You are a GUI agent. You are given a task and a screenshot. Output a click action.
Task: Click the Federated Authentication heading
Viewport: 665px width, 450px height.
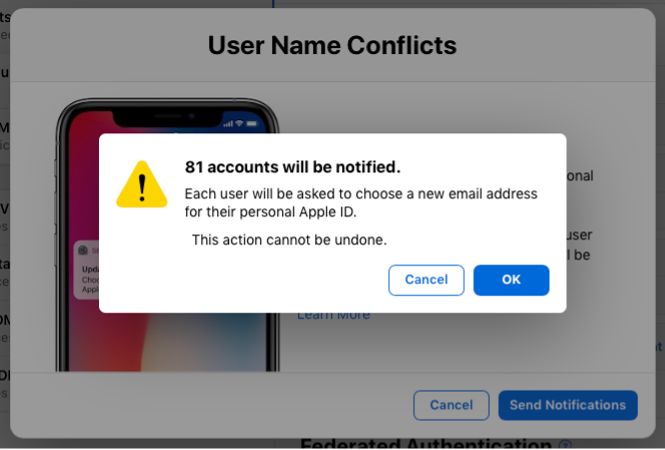click(426, 445)
